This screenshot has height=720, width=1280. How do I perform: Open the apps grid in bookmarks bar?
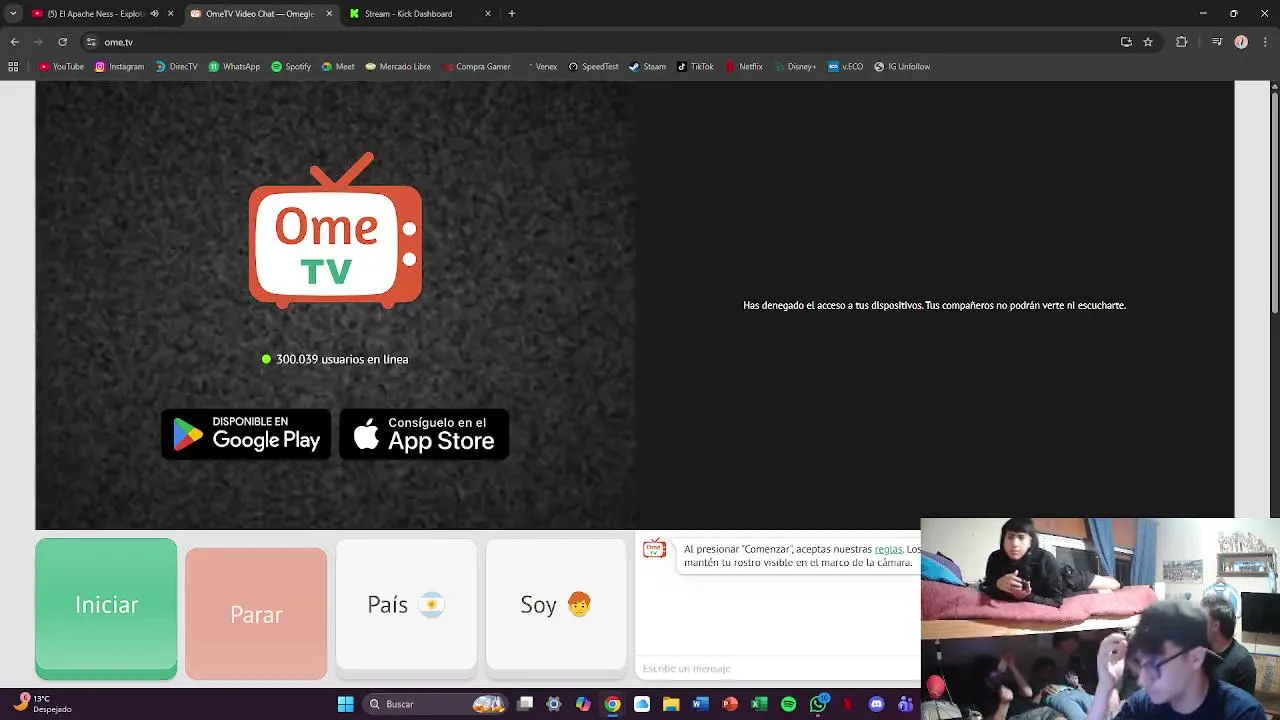click(13, 67)
